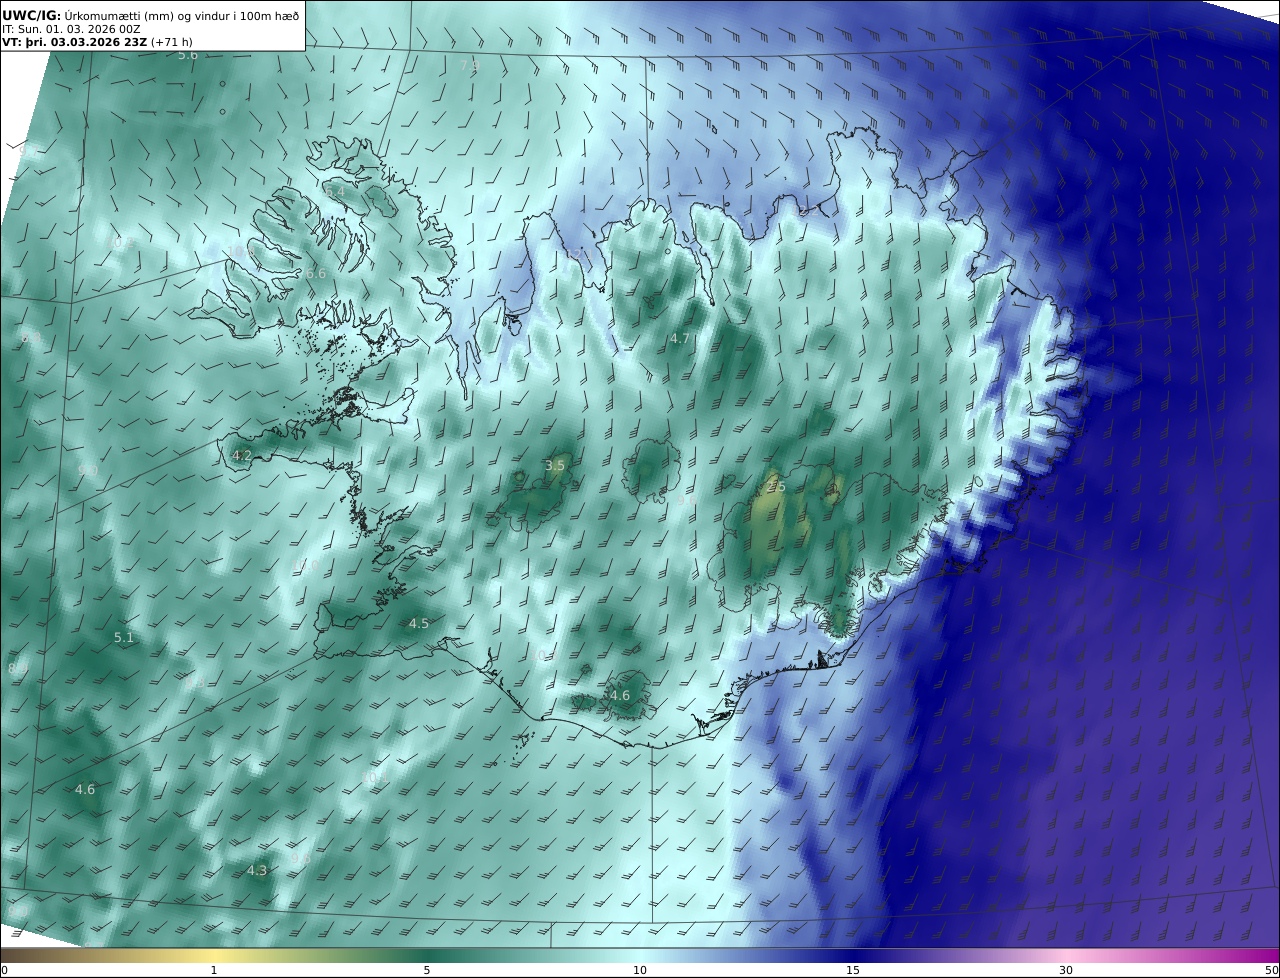
Task: Click the 4.7 value in north Iceland
Action: (680, 339)
